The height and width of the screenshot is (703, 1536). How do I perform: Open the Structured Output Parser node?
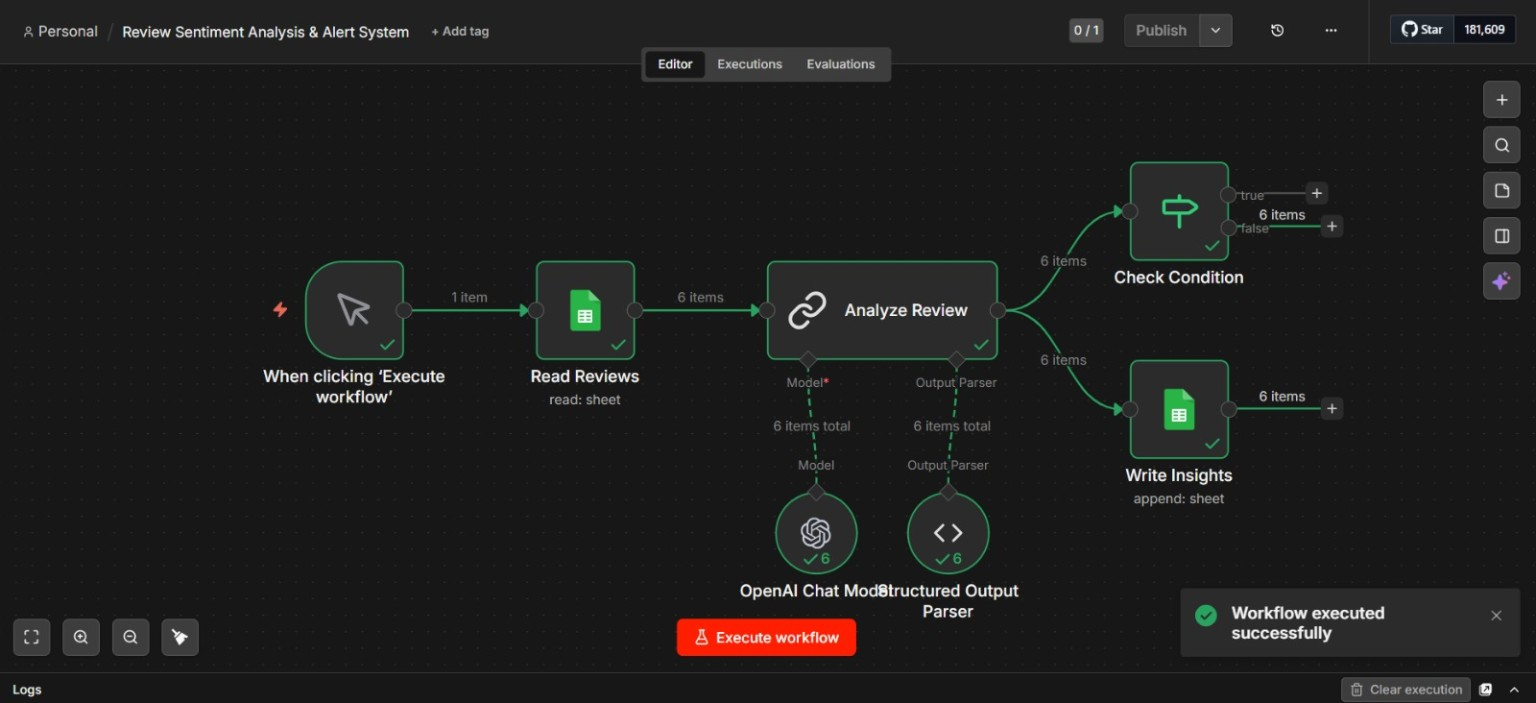tap(948, 533)
